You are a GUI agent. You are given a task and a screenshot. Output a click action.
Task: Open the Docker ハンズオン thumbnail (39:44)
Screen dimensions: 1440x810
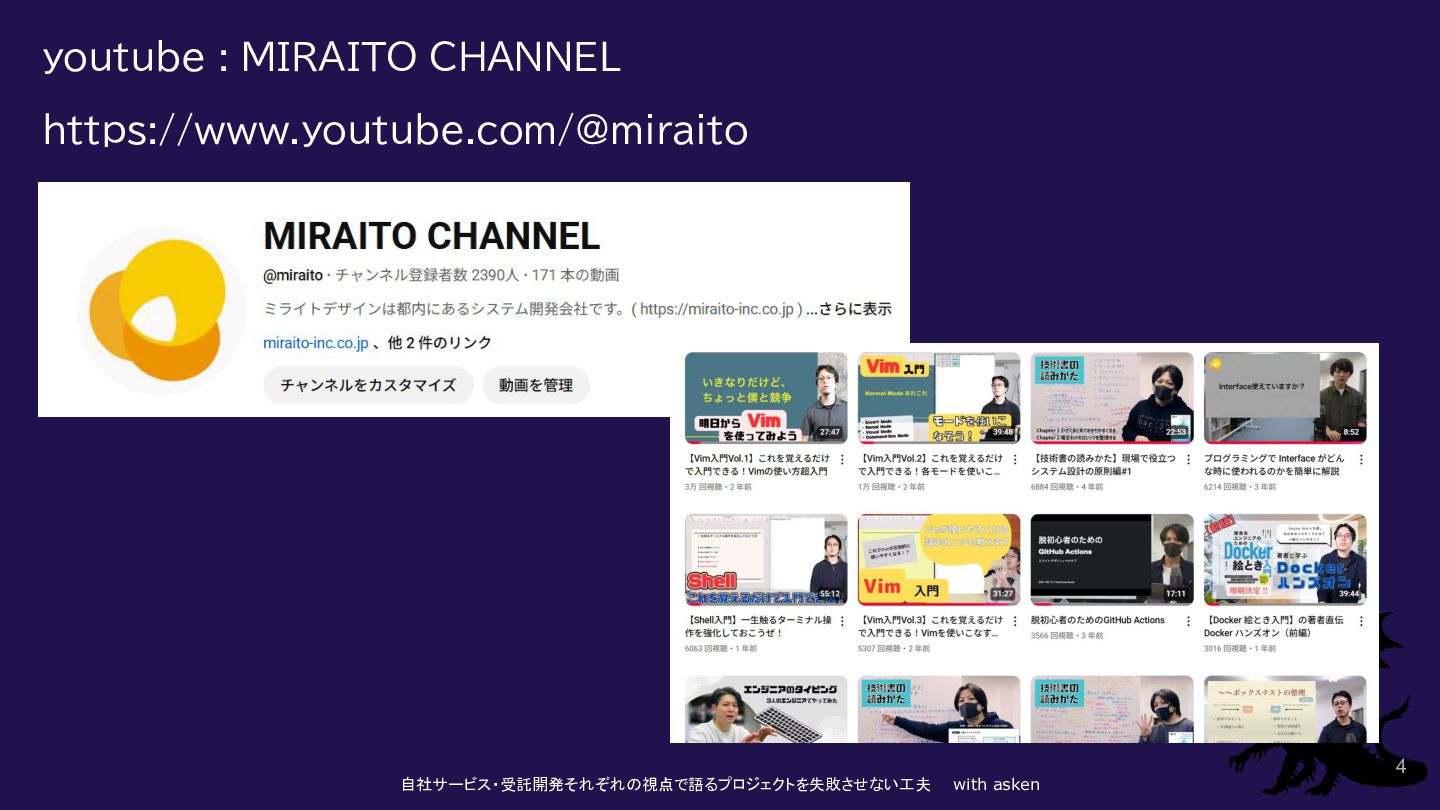point(1285,560)
